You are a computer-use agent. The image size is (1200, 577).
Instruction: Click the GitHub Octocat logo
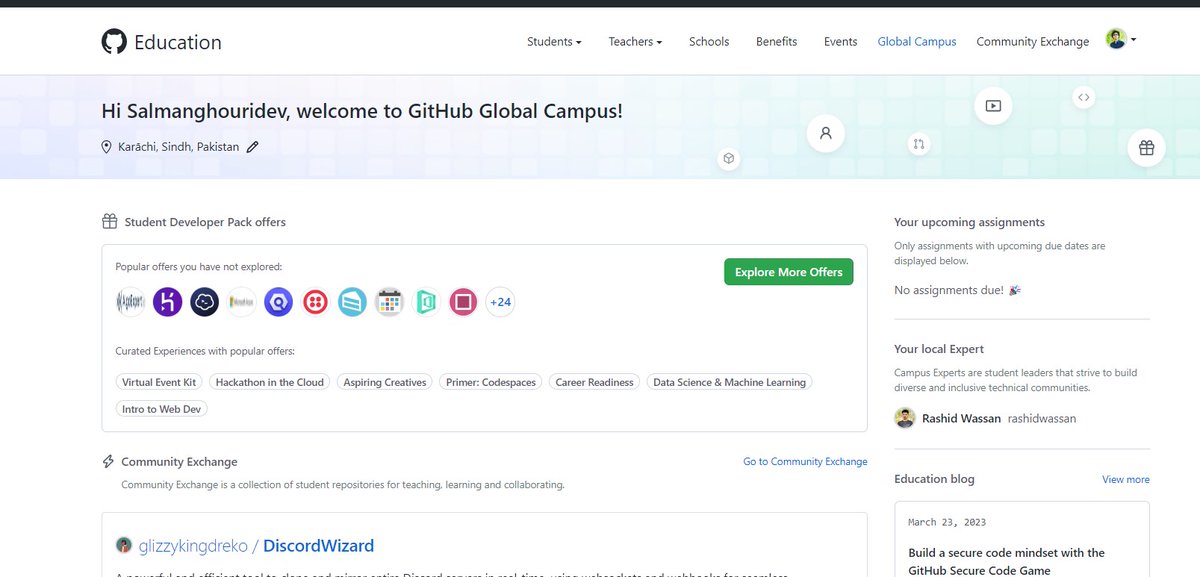[x=114, y=41]
